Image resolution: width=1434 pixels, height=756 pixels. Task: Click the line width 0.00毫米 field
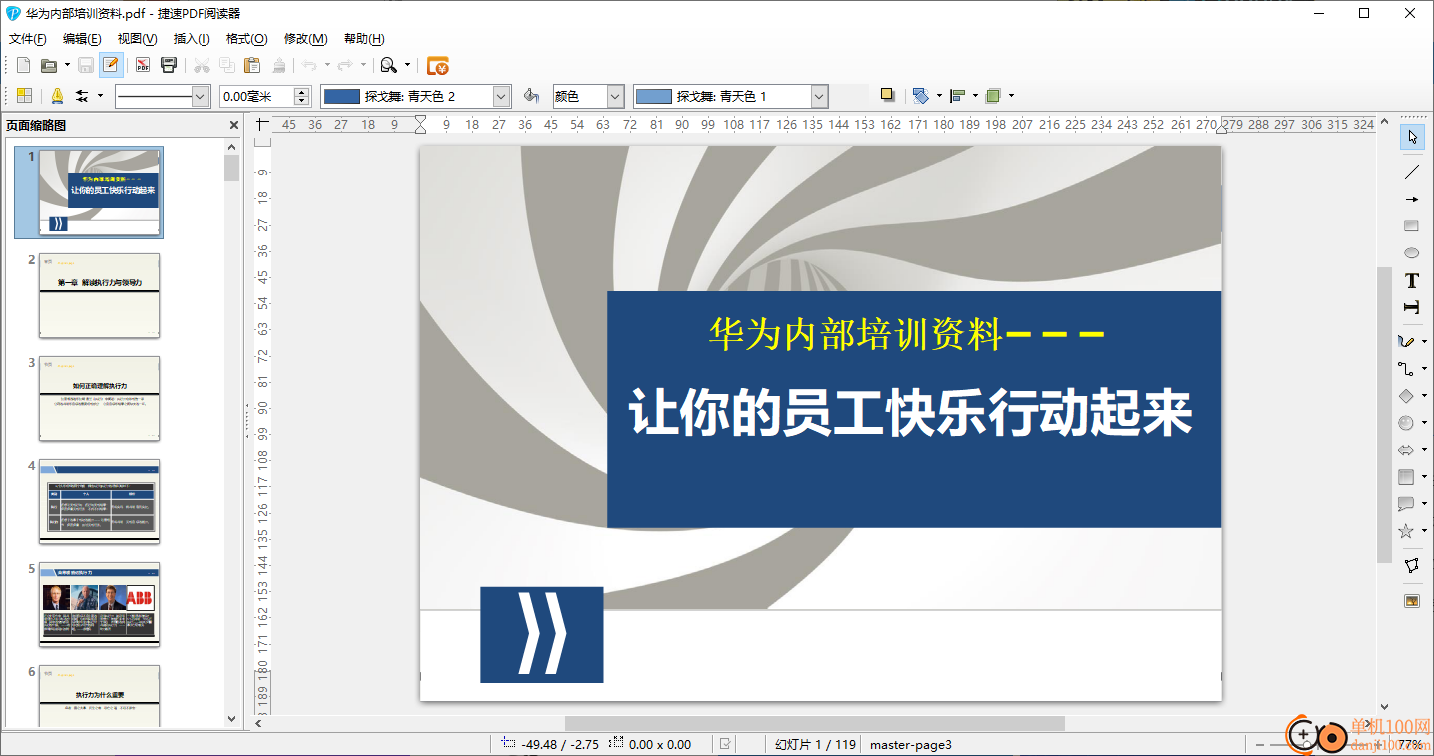pos(256,96)
